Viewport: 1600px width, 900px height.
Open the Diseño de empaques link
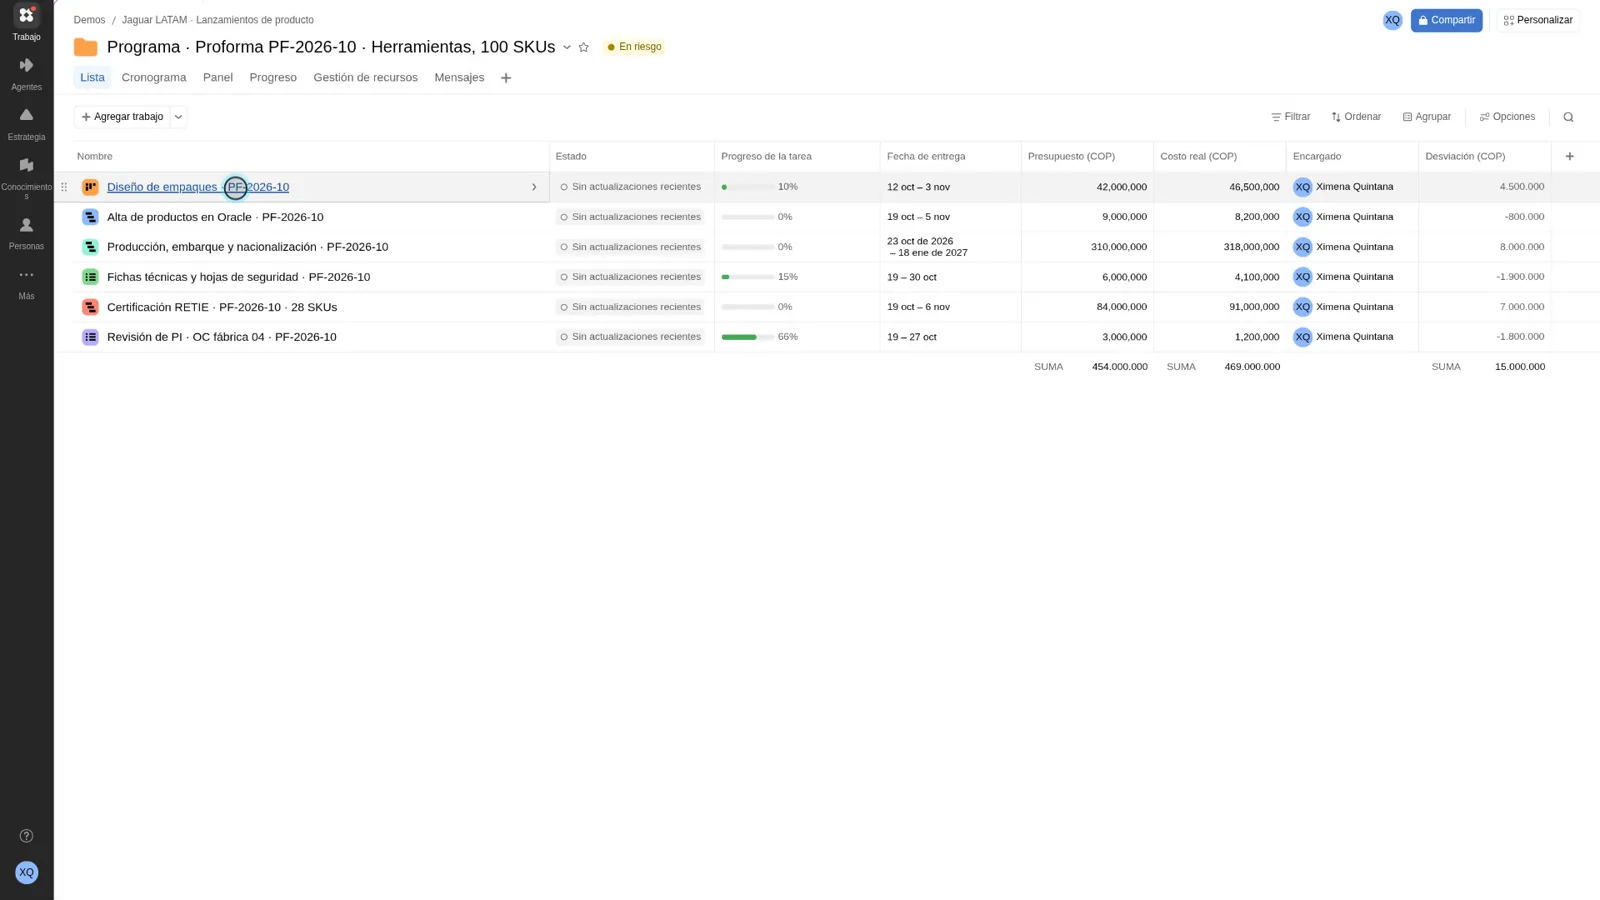(198, 187)
